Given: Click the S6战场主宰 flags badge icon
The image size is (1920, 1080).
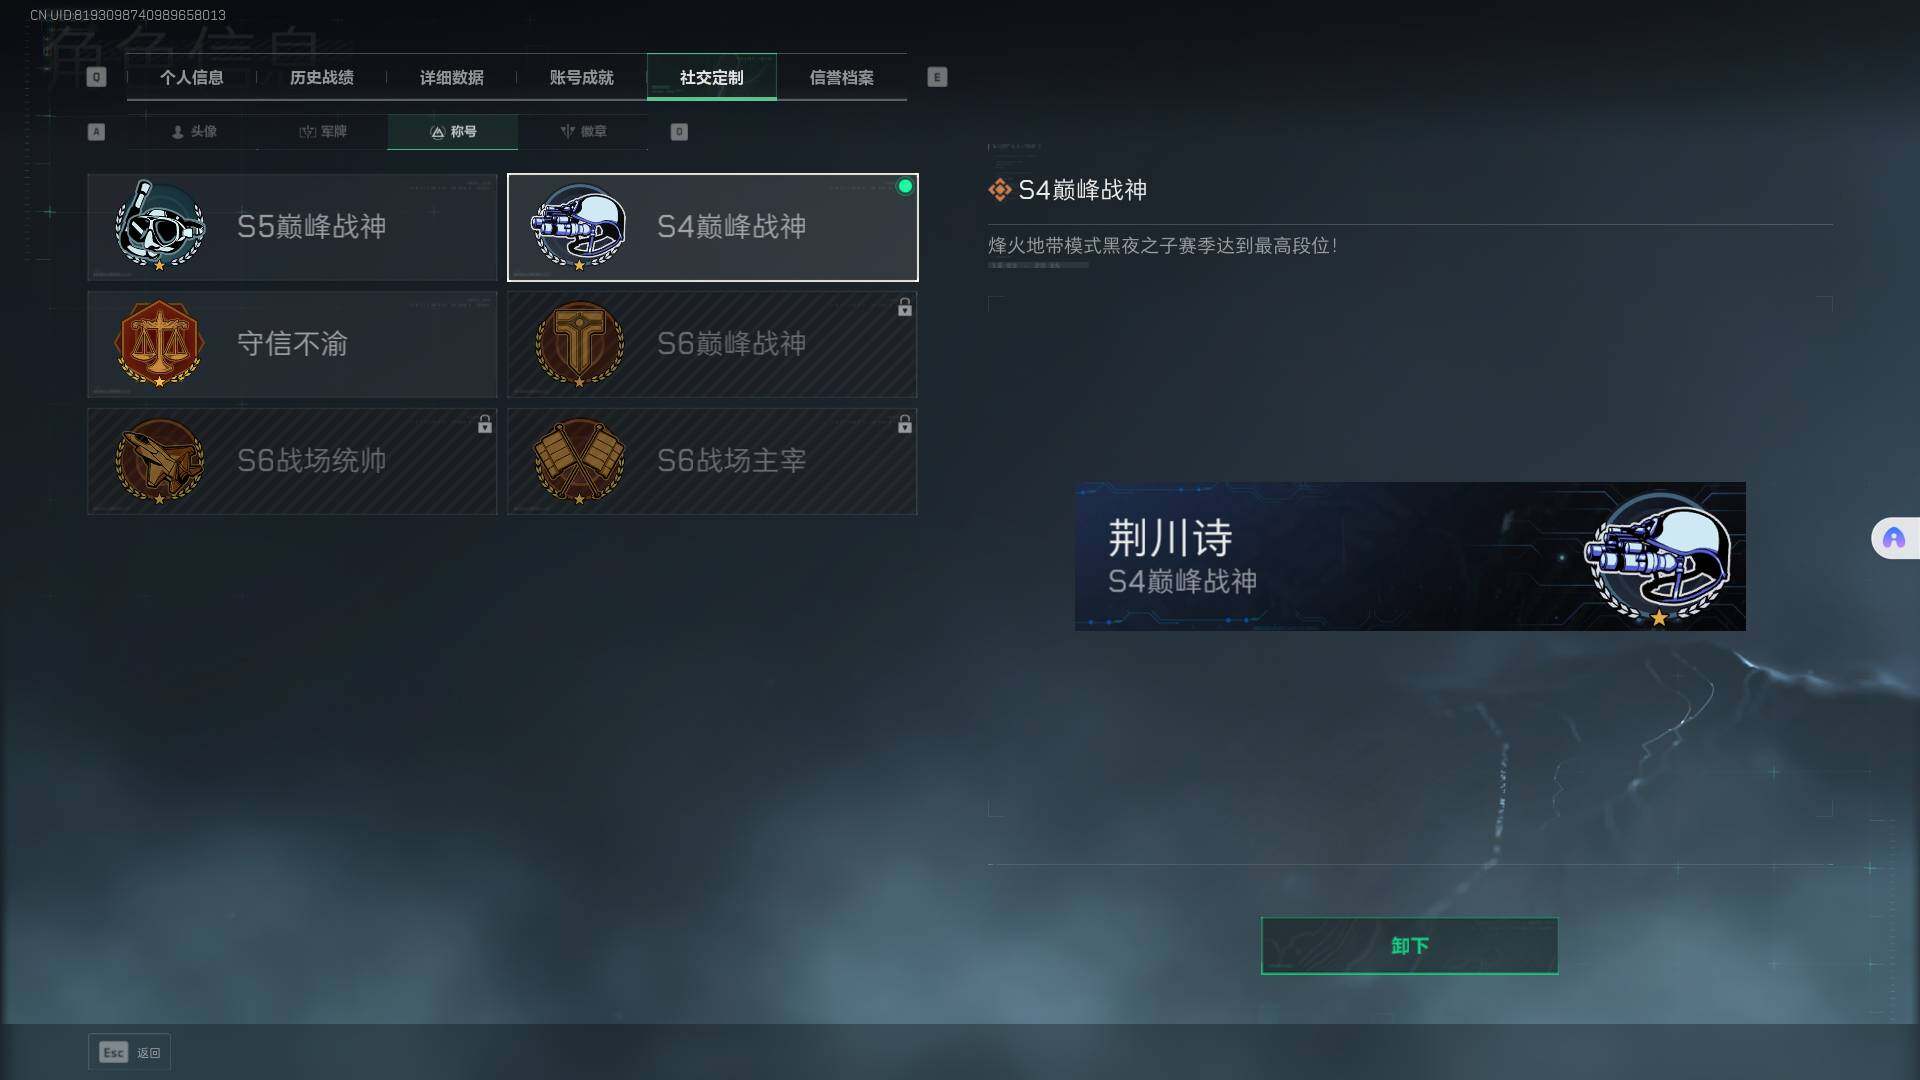Looking at the screenshot, I should tap(579, 460).
